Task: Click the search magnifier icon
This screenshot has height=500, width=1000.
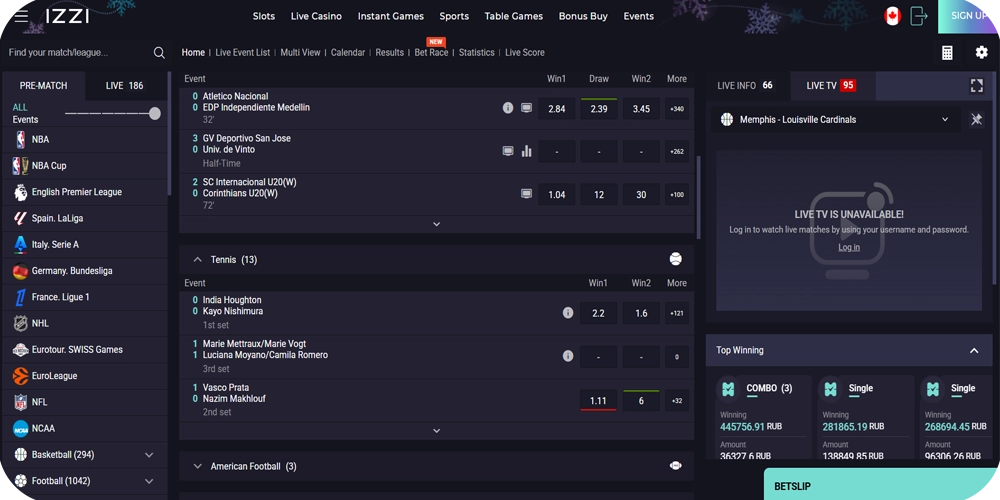Action: tap(159, 53)
